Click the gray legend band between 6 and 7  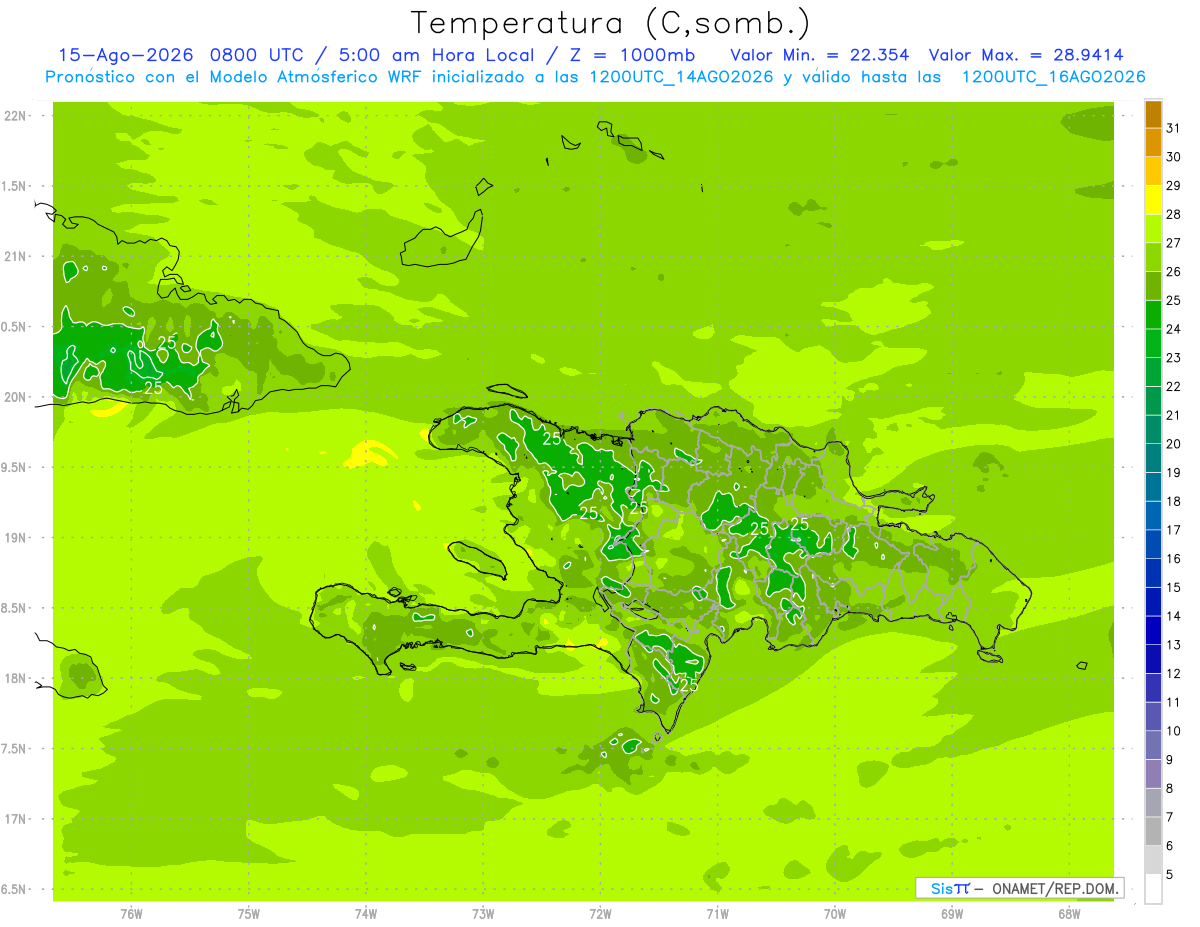[1153, 832]
